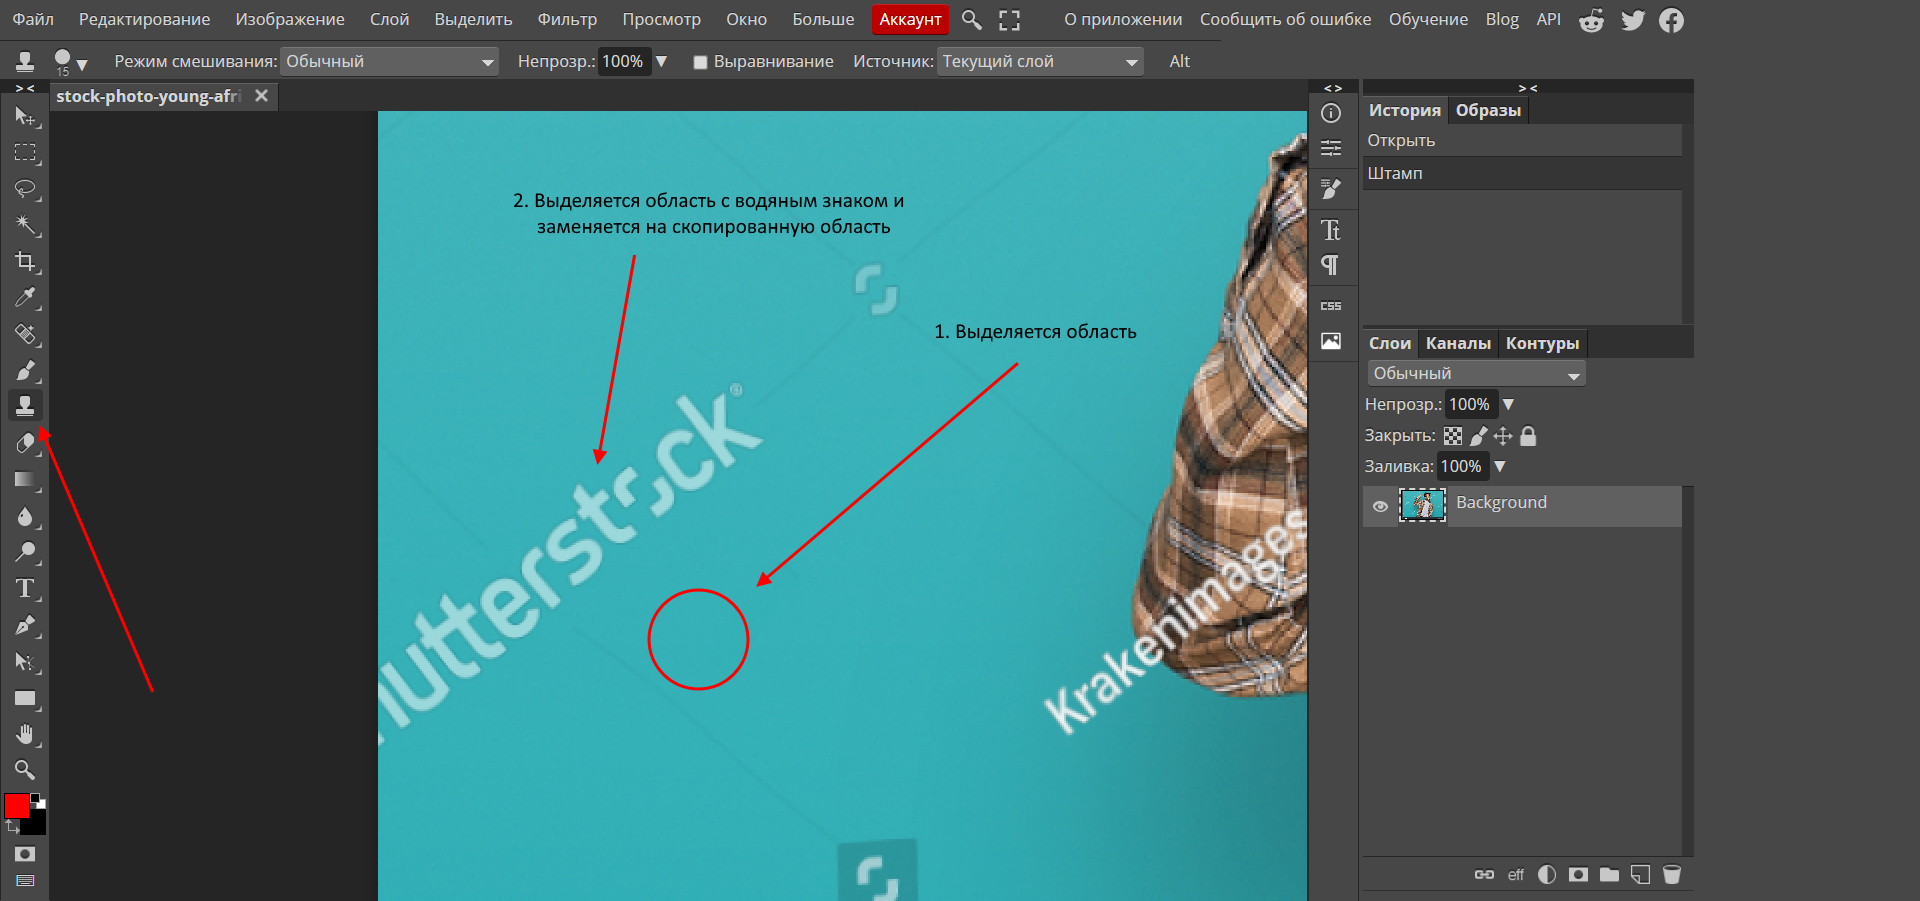The width and height of the screenshot is (1920, 901).
Task: Toggle lock all for the layer
Action: tap(1528, 436)
